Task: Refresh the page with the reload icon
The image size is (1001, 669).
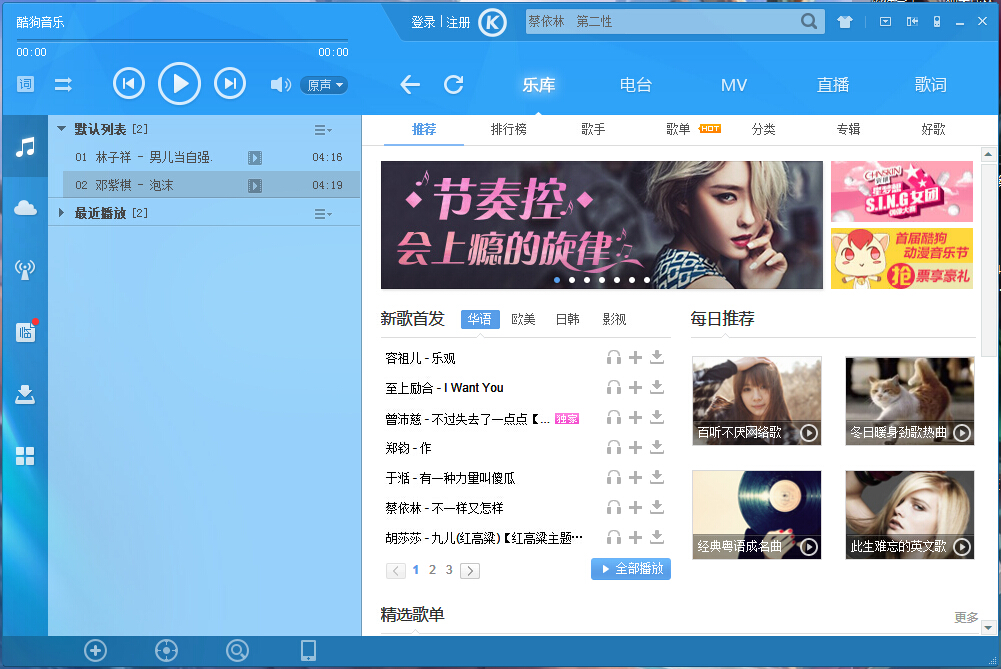Action: tap(454, 84)
